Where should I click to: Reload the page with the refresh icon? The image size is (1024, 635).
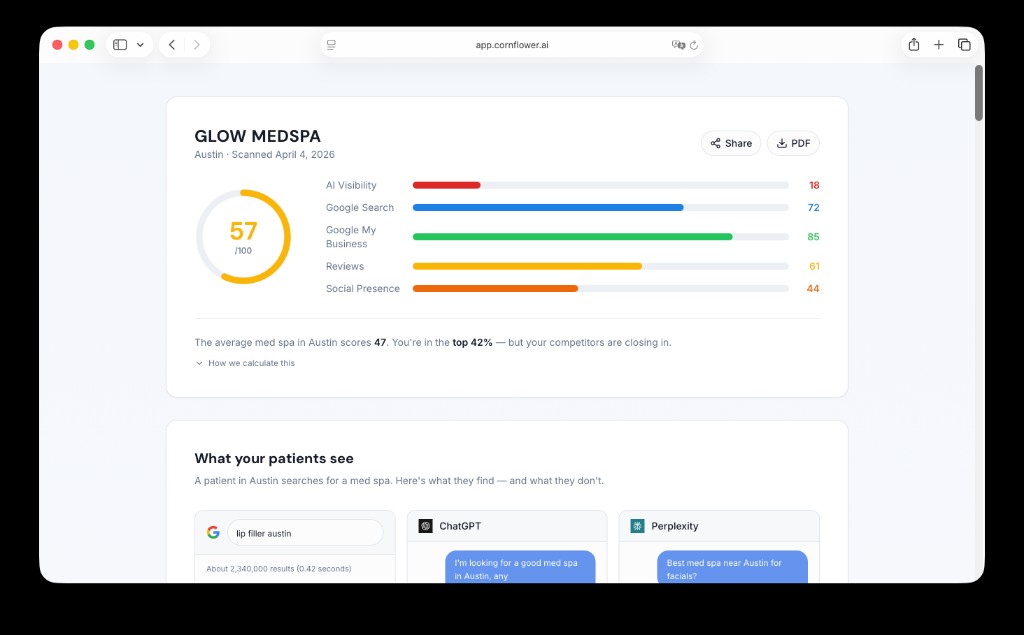coord(694,45)
